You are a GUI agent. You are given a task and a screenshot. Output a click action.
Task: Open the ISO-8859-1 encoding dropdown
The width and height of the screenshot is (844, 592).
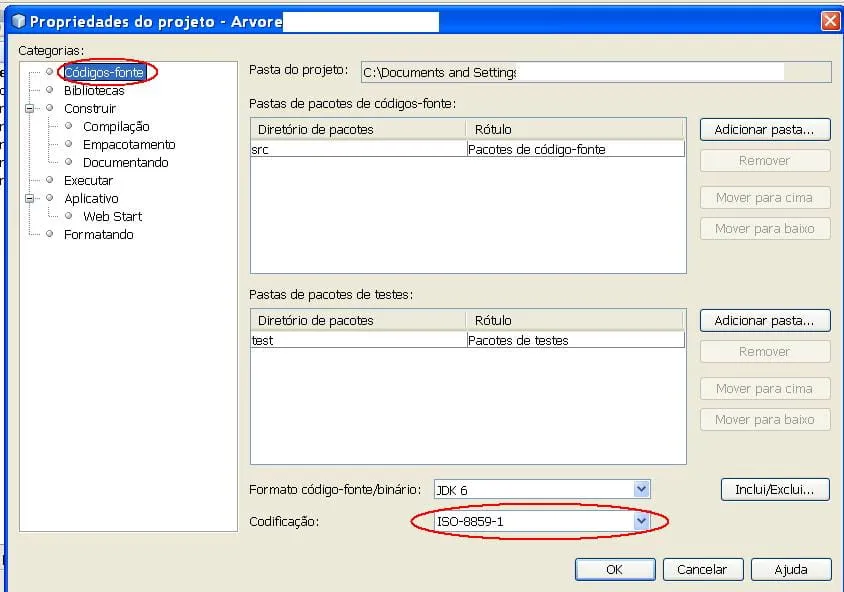pyautogui.click(x=641, y=521)
